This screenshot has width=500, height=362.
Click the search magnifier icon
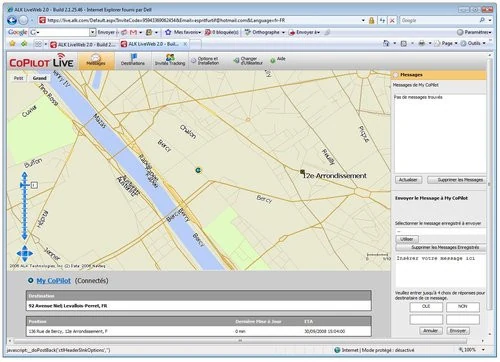click(x=482, y=20)
